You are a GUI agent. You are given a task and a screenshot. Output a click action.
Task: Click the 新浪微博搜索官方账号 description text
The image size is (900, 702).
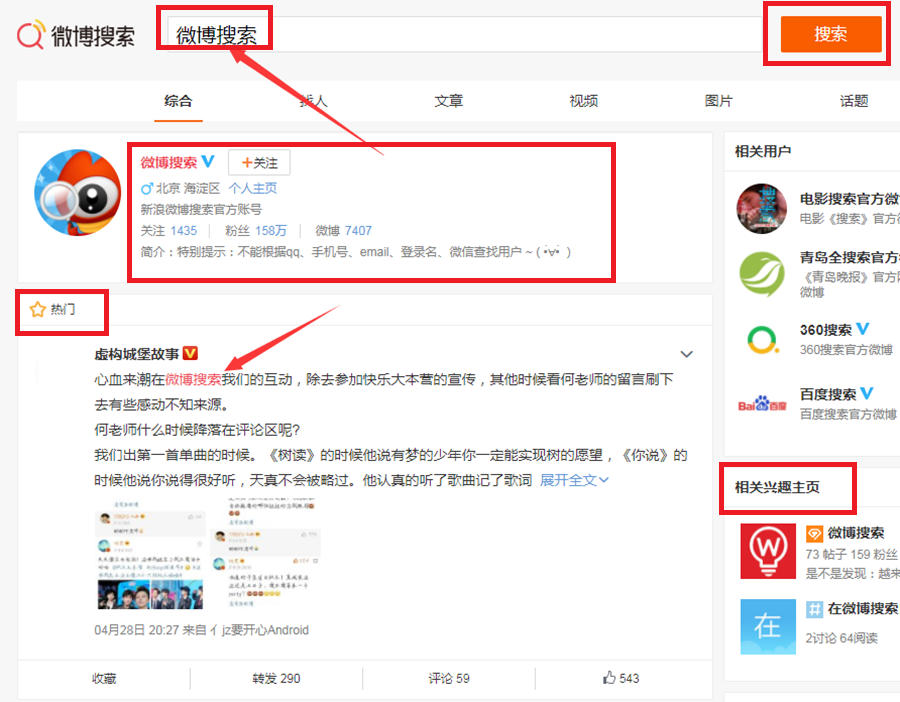point(201,210)
